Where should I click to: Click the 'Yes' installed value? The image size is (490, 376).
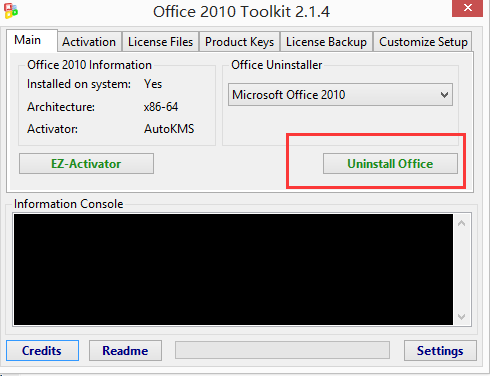click(x=153, y=84)
